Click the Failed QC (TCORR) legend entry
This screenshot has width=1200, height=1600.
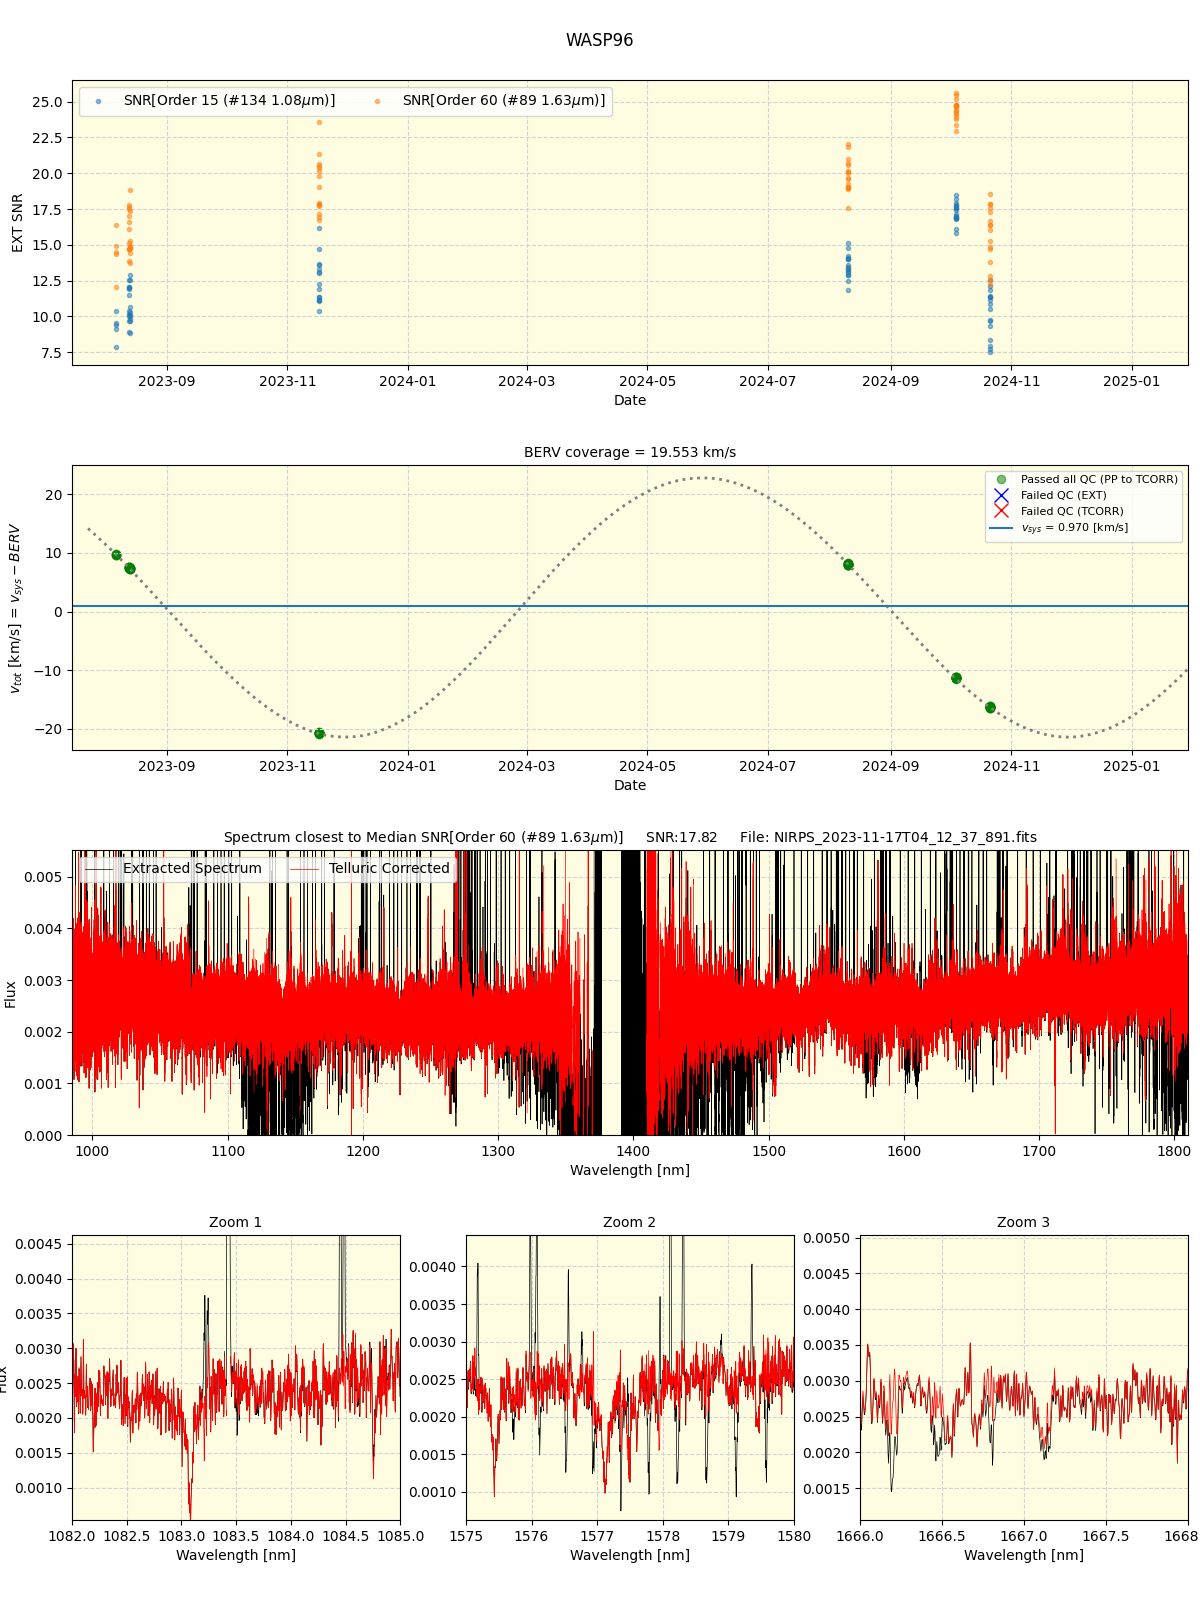click(1072, 512)
